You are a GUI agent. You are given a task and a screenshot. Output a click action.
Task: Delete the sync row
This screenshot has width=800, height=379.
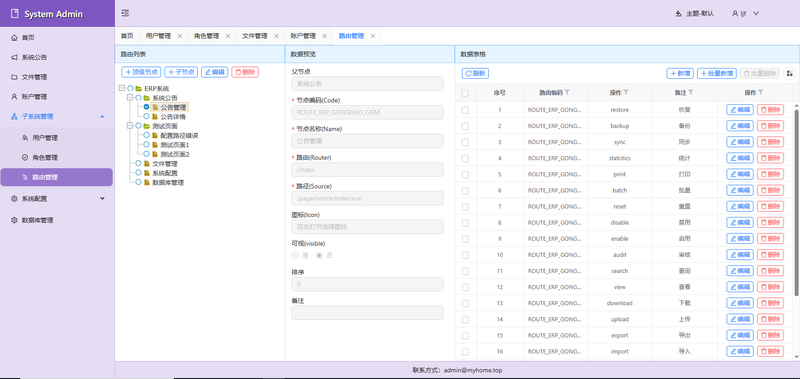coord(770,142)
